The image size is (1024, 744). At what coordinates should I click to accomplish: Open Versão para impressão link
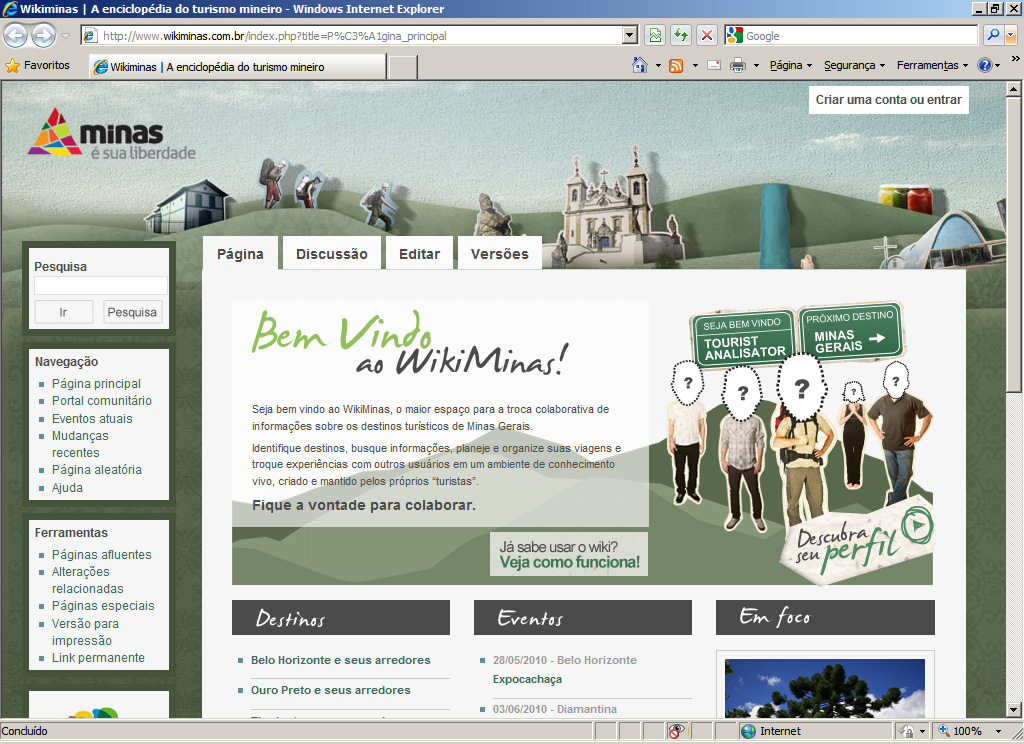[x=85, y=632]
